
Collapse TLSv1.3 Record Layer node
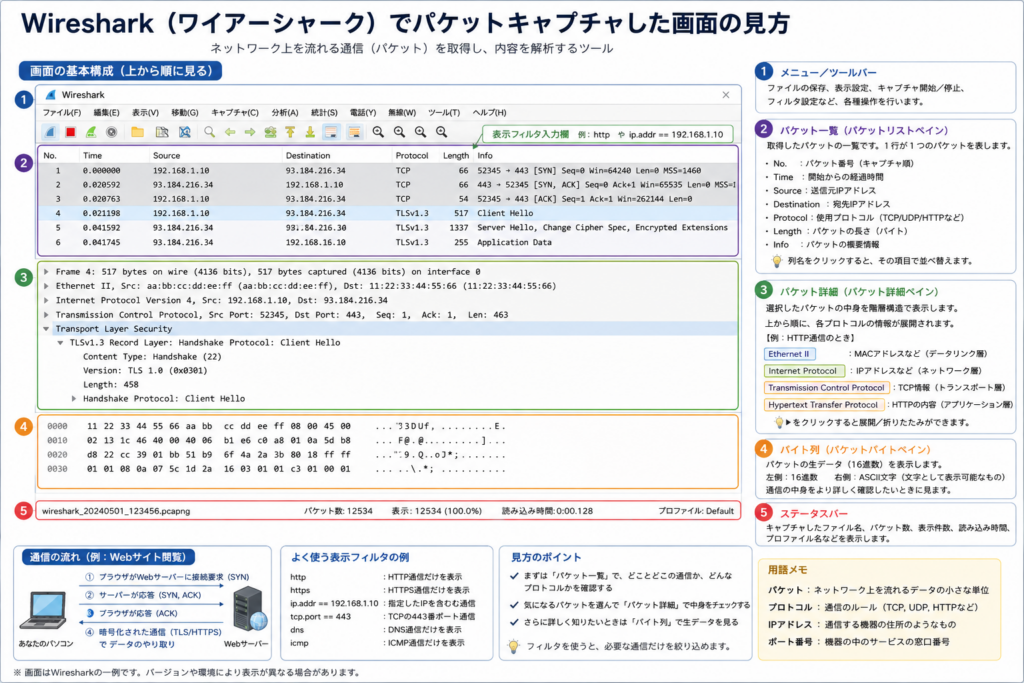point(60,343)
